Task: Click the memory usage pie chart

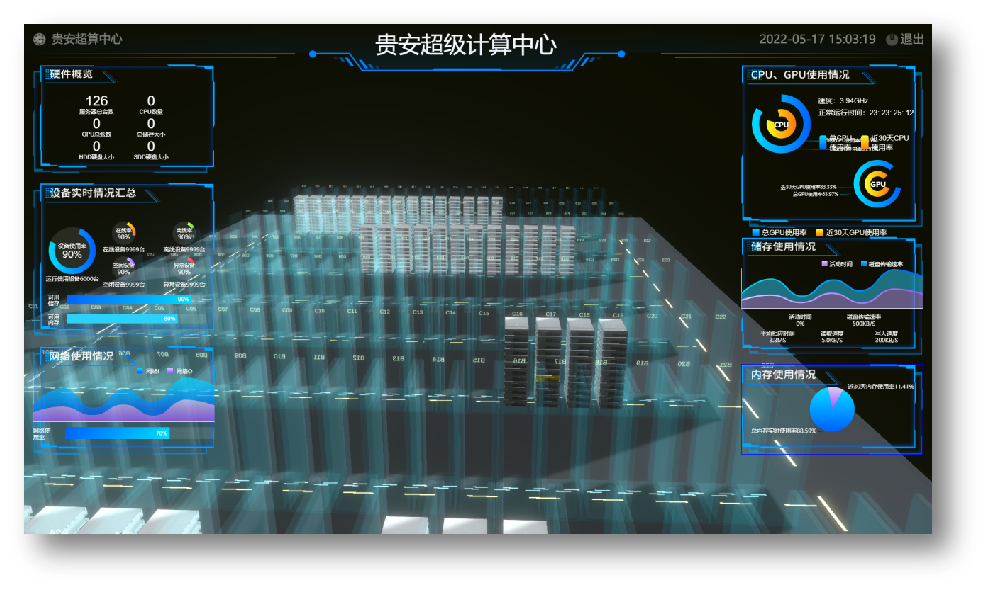Action: tap(832, 409)
